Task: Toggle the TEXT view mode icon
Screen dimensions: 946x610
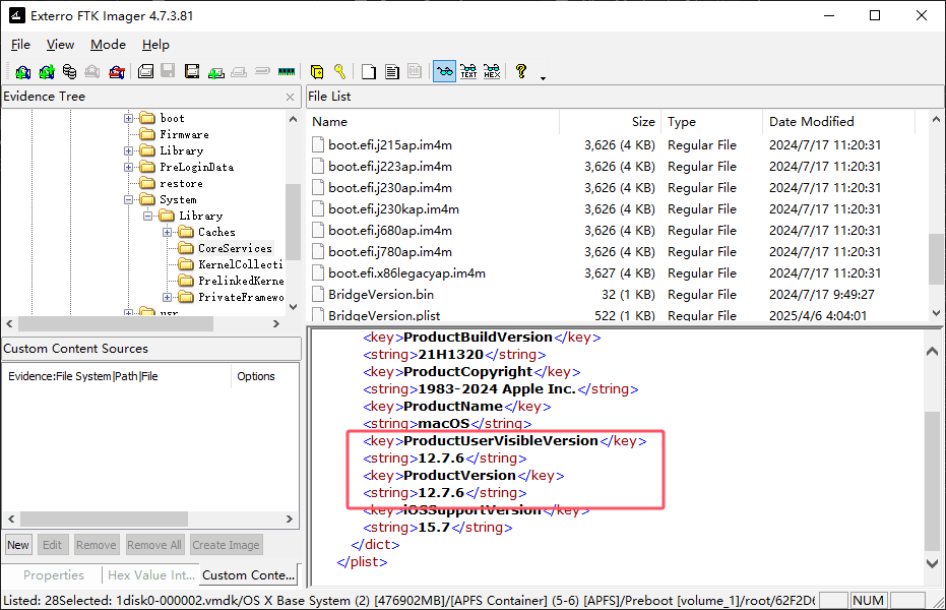Action: (x=468, y=72)
